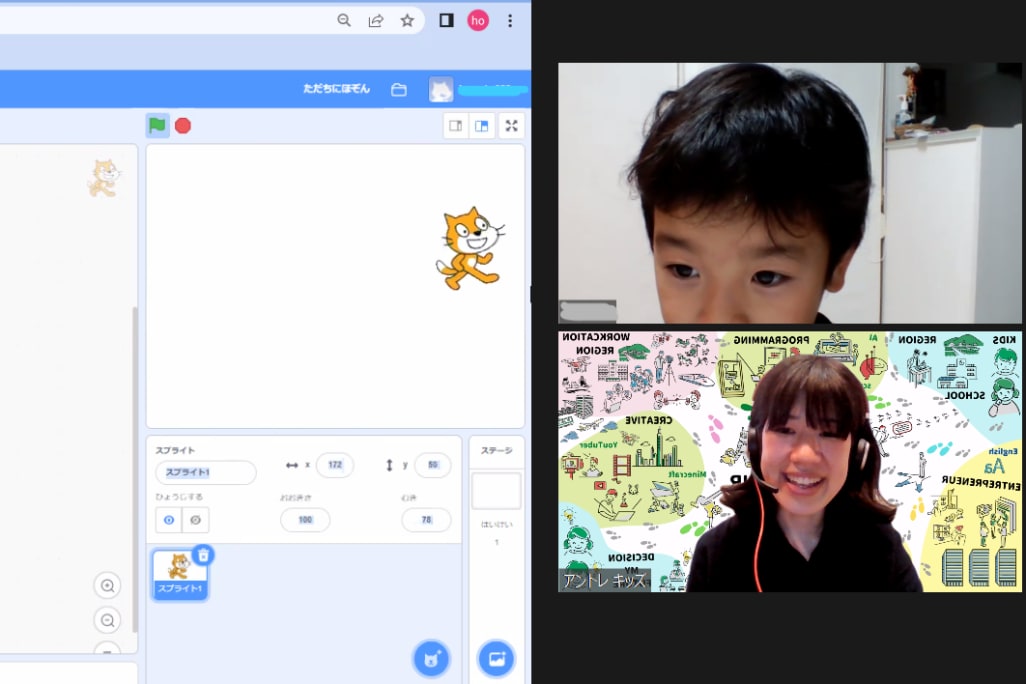Image resolution: width=1026 pixels, height=684 pixels.
Task: Enter full screen stage mode
Action: click(x=512, y=125)
